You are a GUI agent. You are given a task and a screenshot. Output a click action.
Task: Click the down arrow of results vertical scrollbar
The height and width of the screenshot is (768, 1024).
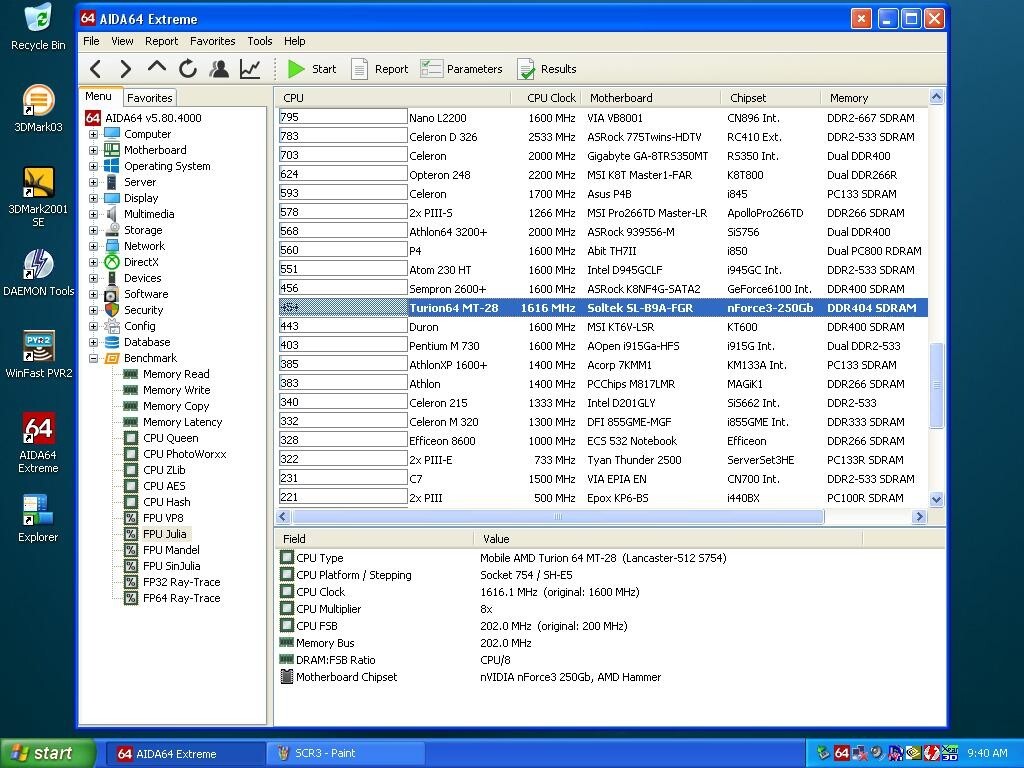[x=936, y=500]
